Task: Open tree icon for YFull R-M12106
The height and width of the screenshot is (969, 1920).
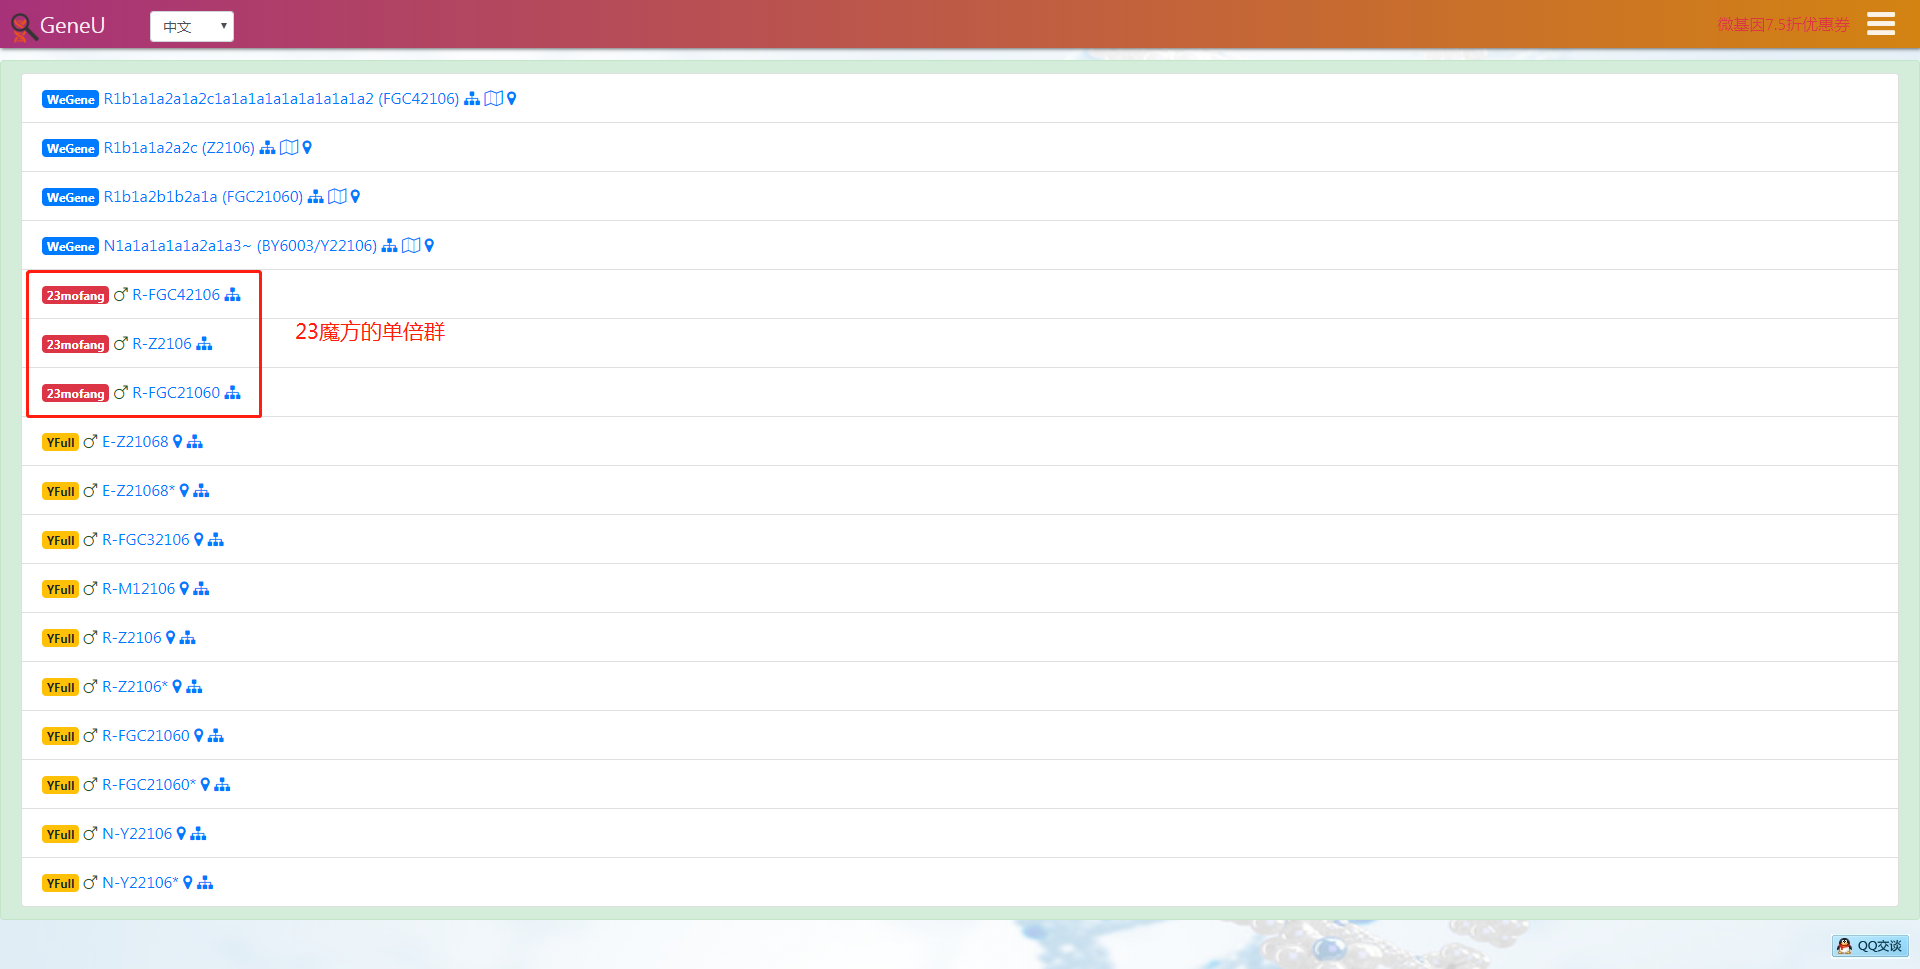Action: [x=201, y=589]
